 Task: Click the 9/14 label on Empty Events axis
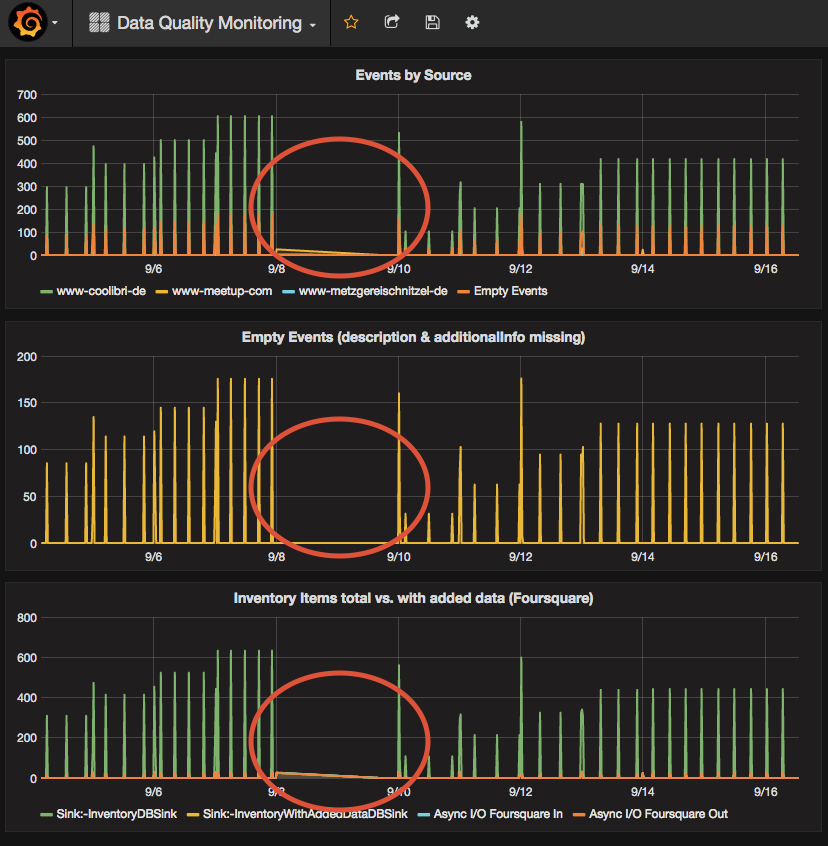642,557
